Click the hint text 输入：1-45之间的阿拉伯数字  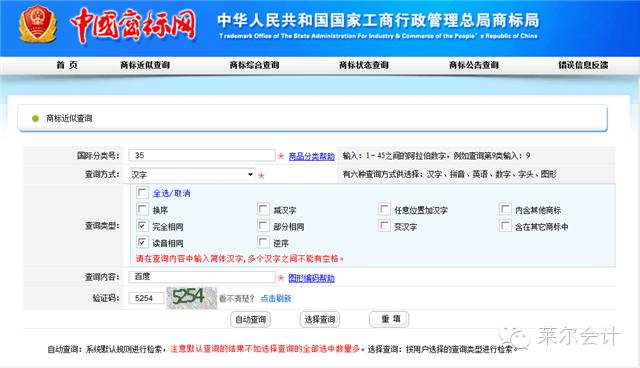pos(436,156)
